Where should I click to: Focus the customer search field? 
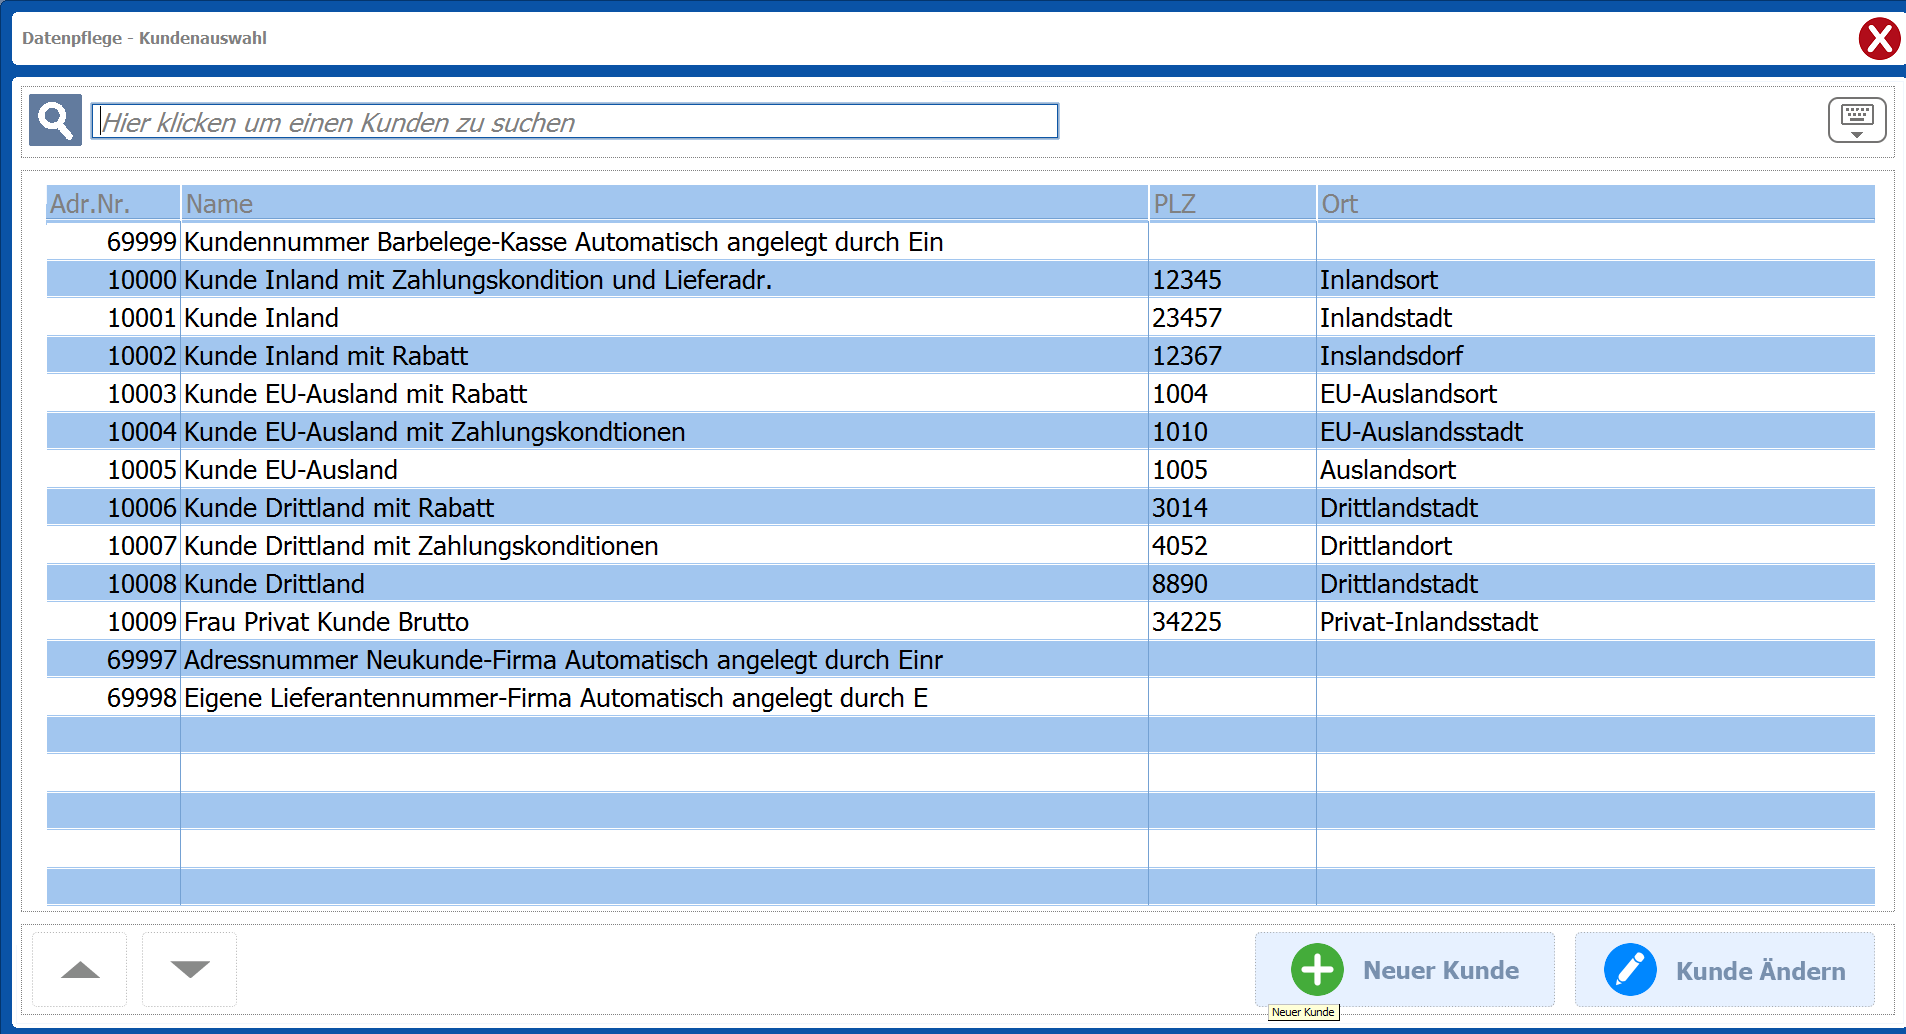tap(574, 122)
